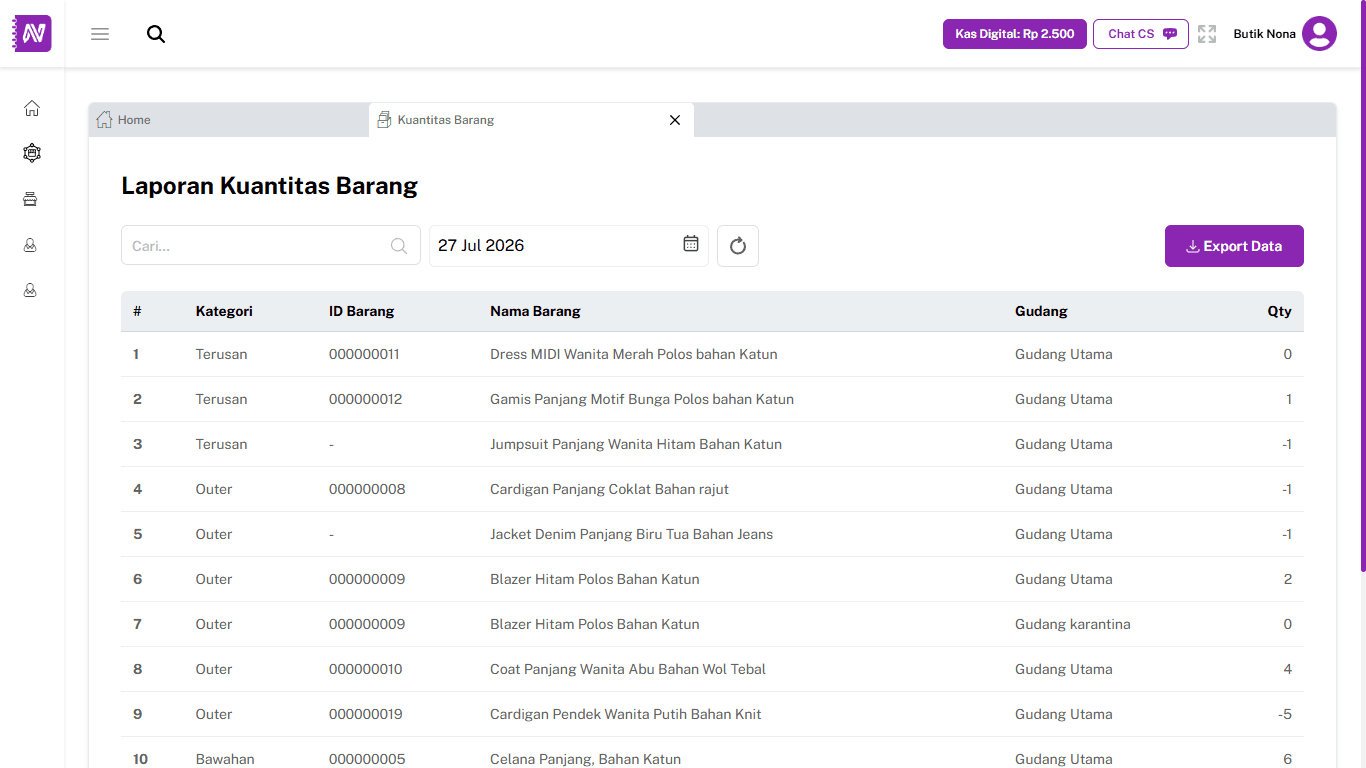This screenshot has height=768, width=1366.
Task: Click Laporan Kuantitas Barang heading
Action: [x=269, y=186]
